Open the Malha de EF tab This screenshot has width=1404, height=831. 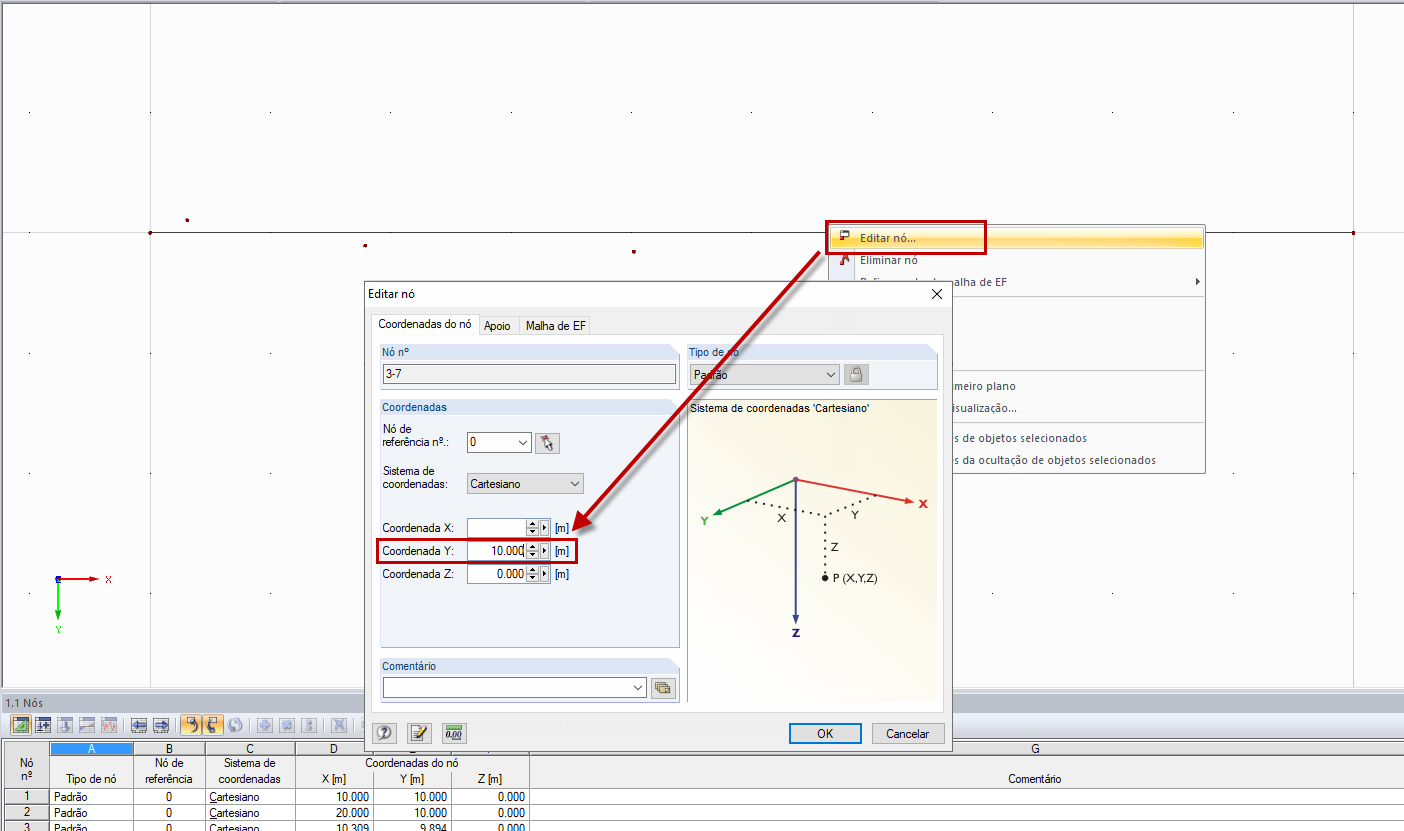(x=556, y=326)
